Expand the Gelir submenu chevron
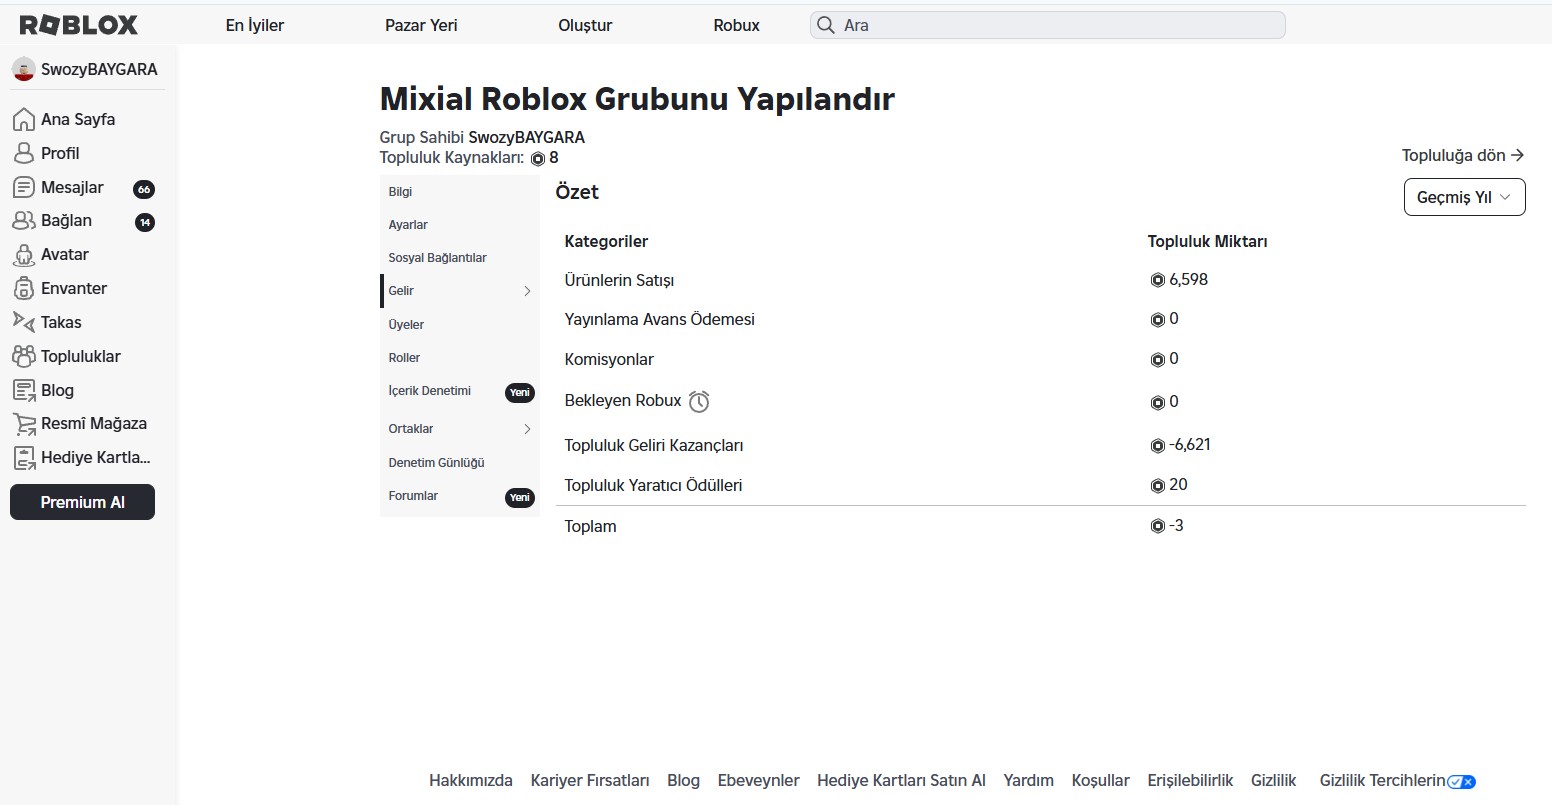Screen dimensions: 1552x805 coord(527,291)
